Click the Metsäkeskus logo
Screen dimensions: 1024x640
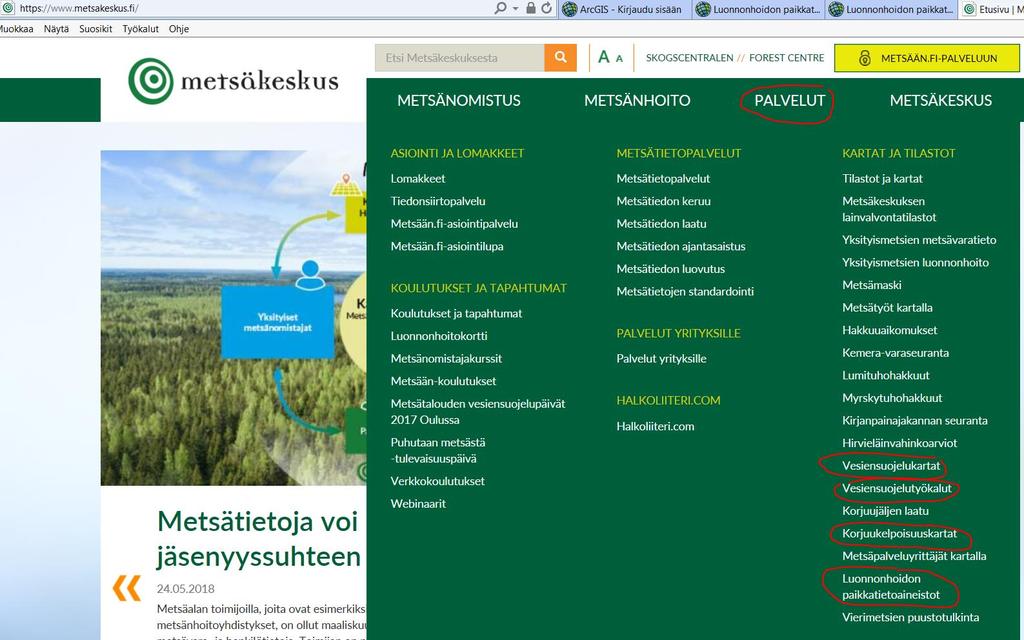(233, 81)
